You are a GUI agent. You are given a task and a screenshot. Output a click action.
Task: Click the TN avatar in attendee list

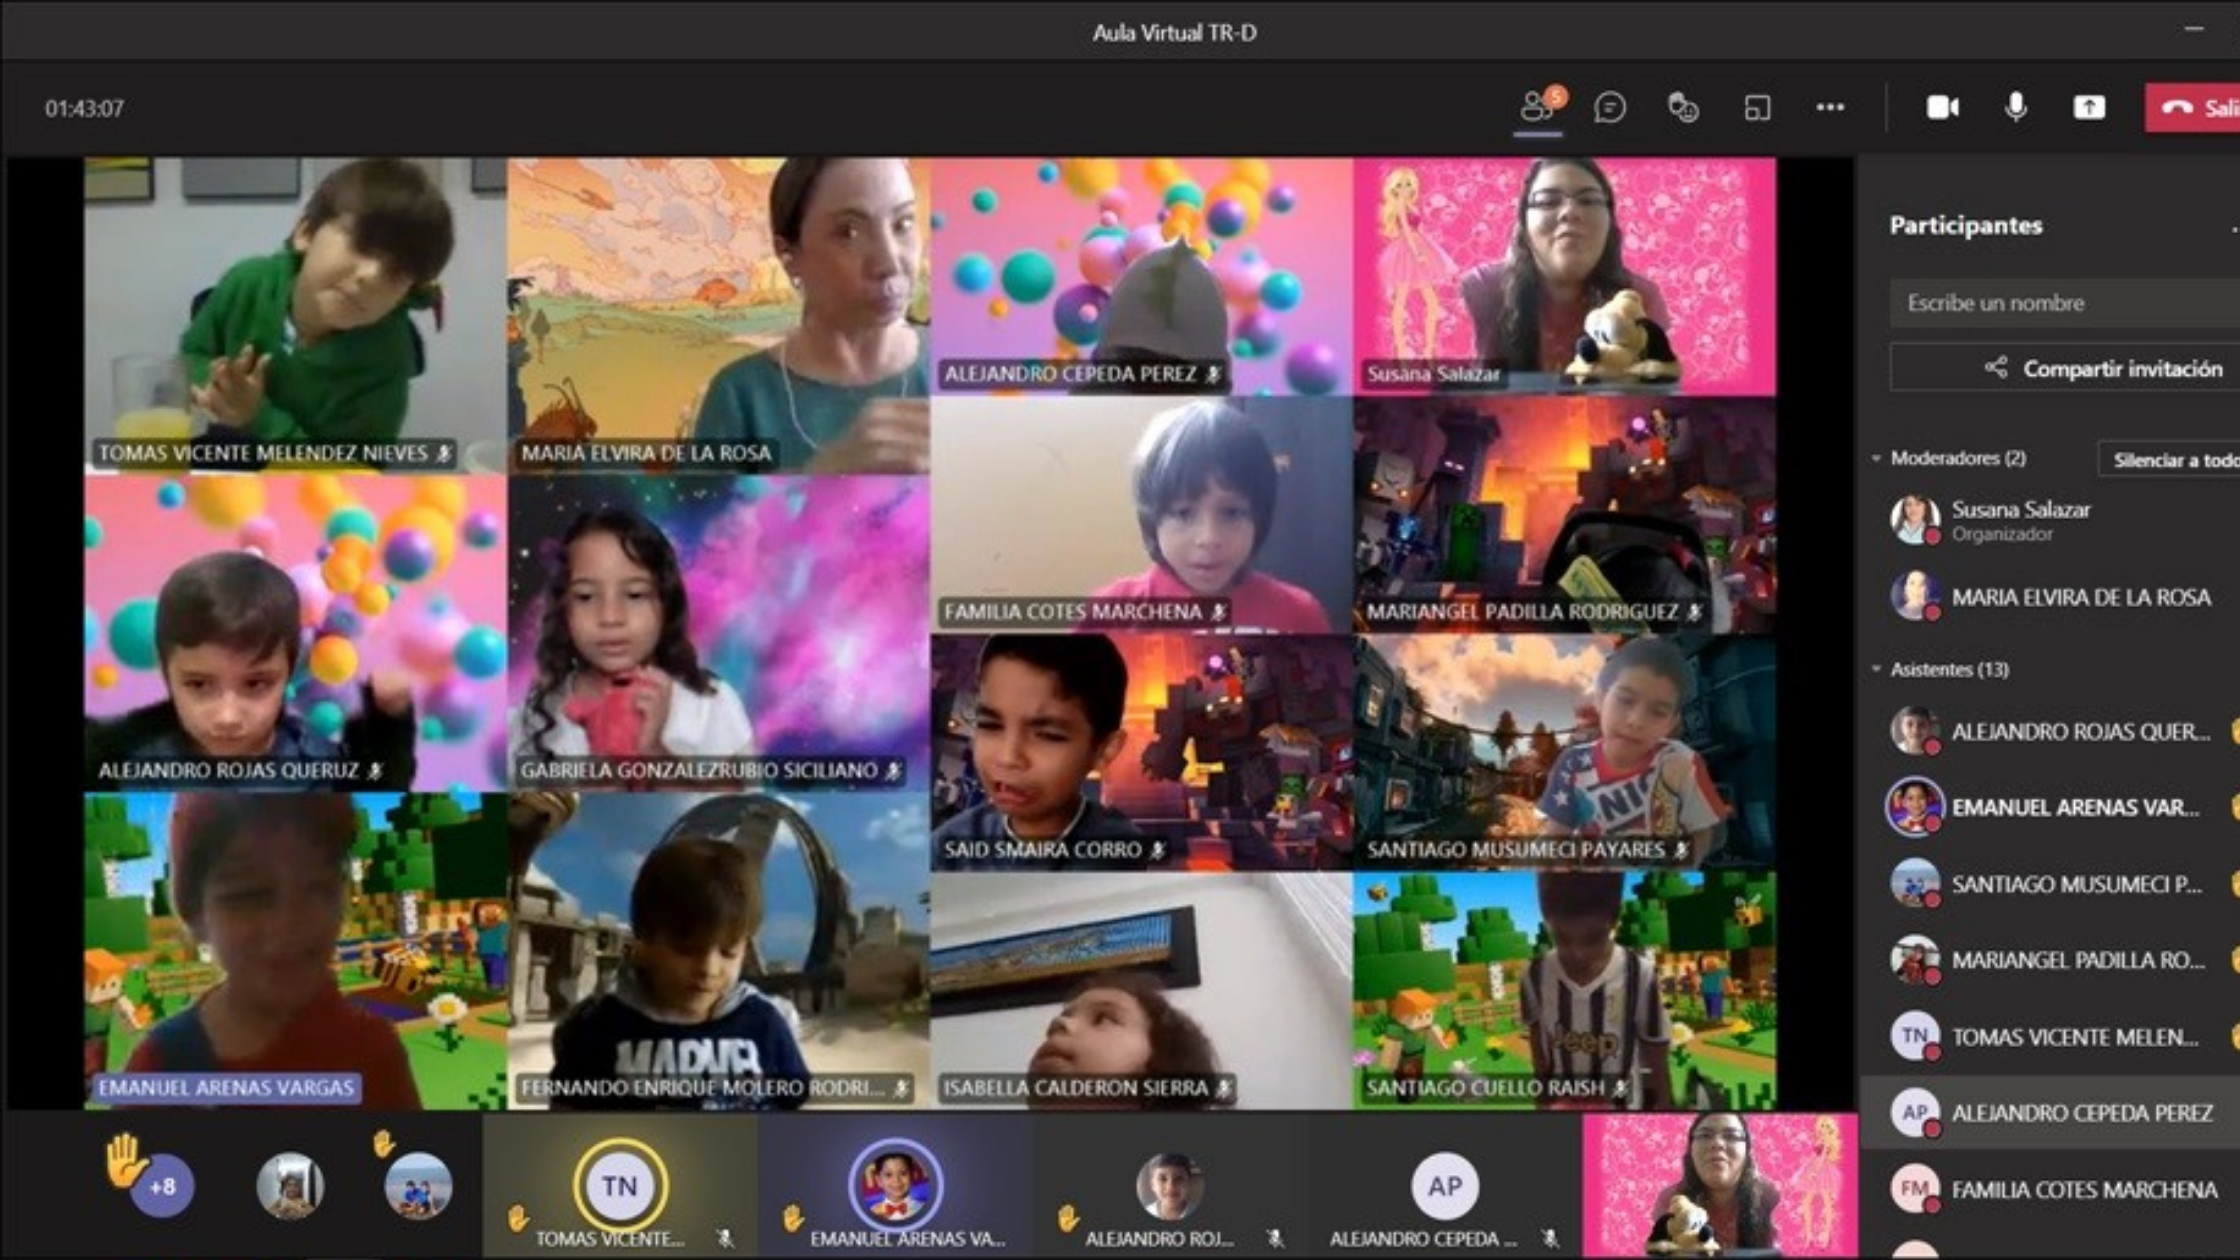1914,1036
